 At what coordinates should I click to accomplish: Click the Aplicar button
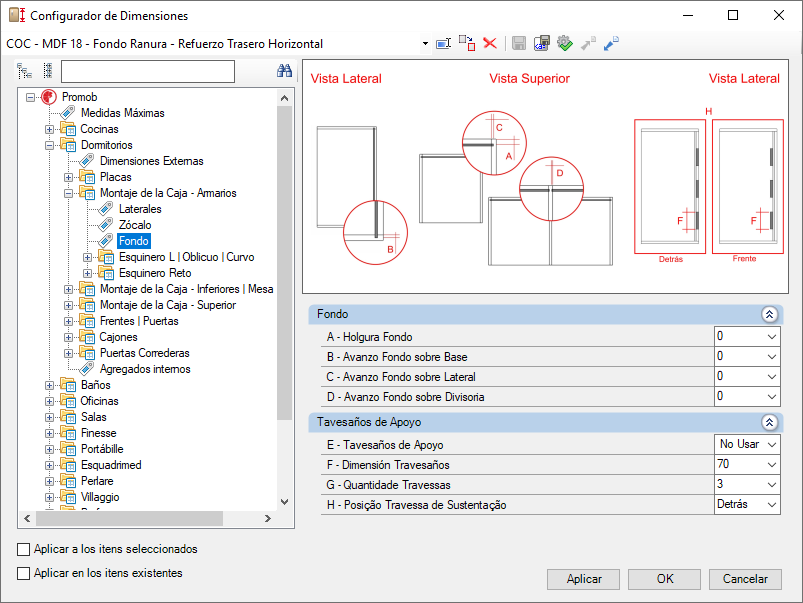click(583, 579)
